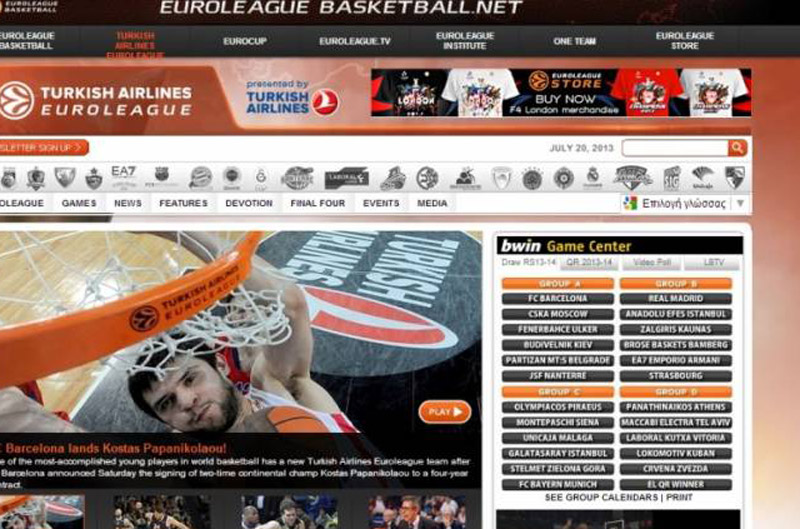800x529 pixels.
Task: Open the Barcelona lands Kostas Papanikolaou headline
Action: [x=113, y=448]
